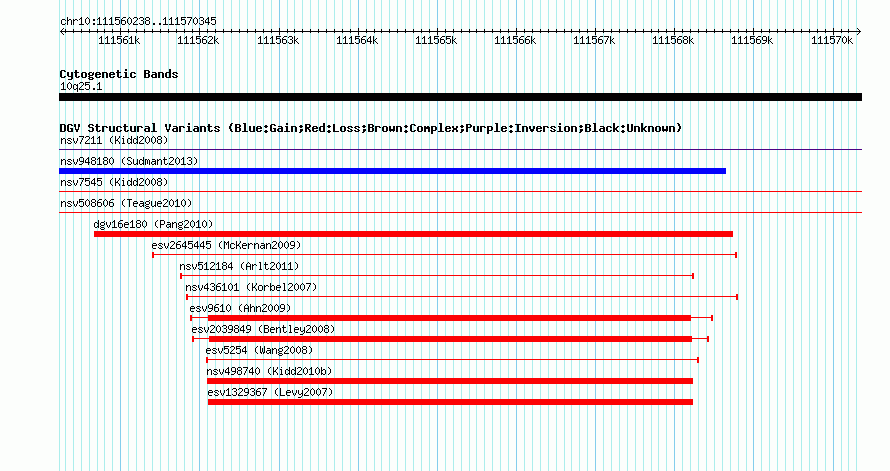This screenshot has height=471, width=890.
Task: Click the 111564k ruler tick label
Action: pos(357,40)
